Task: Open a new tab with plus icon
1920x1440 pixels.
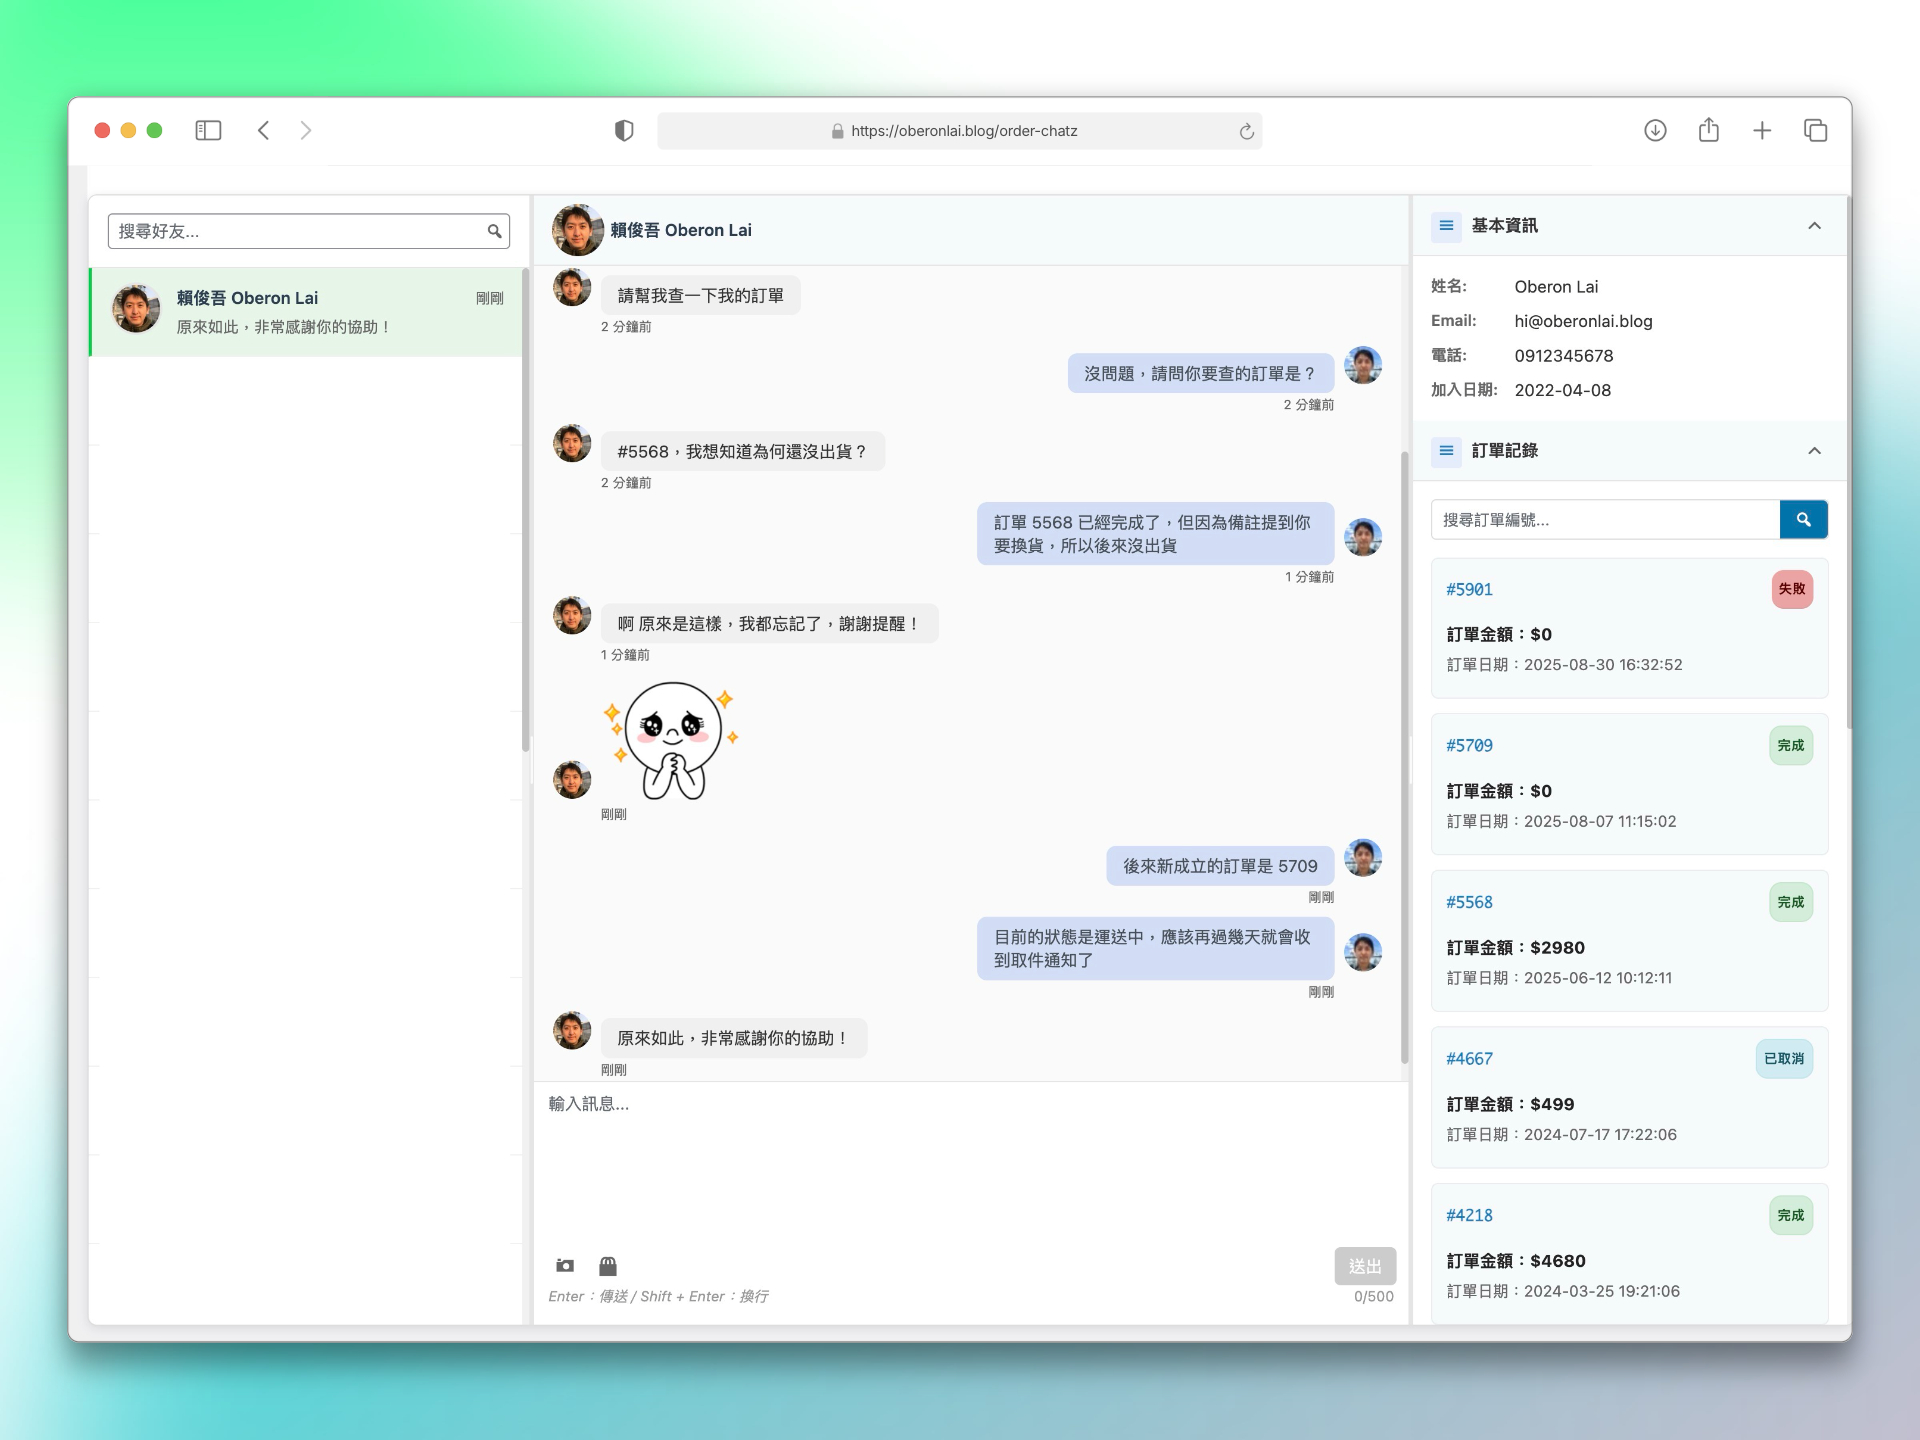Action: (x=1762, y=131)
